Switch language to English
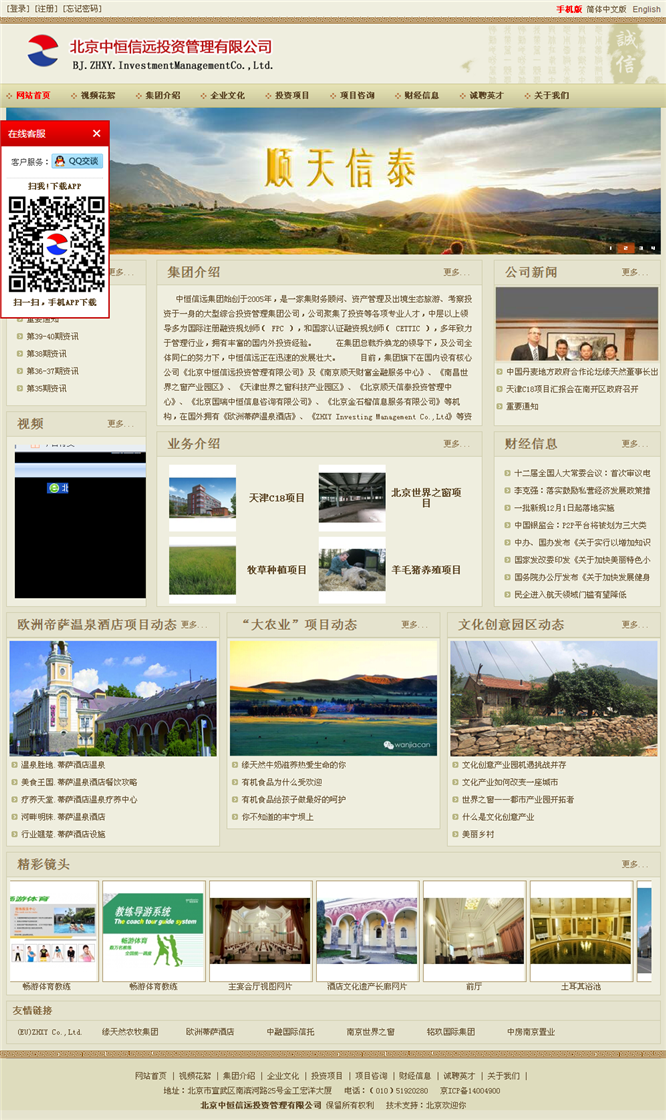The width and height of the screenshot is (666, 1120). click(x=646, y=9)
